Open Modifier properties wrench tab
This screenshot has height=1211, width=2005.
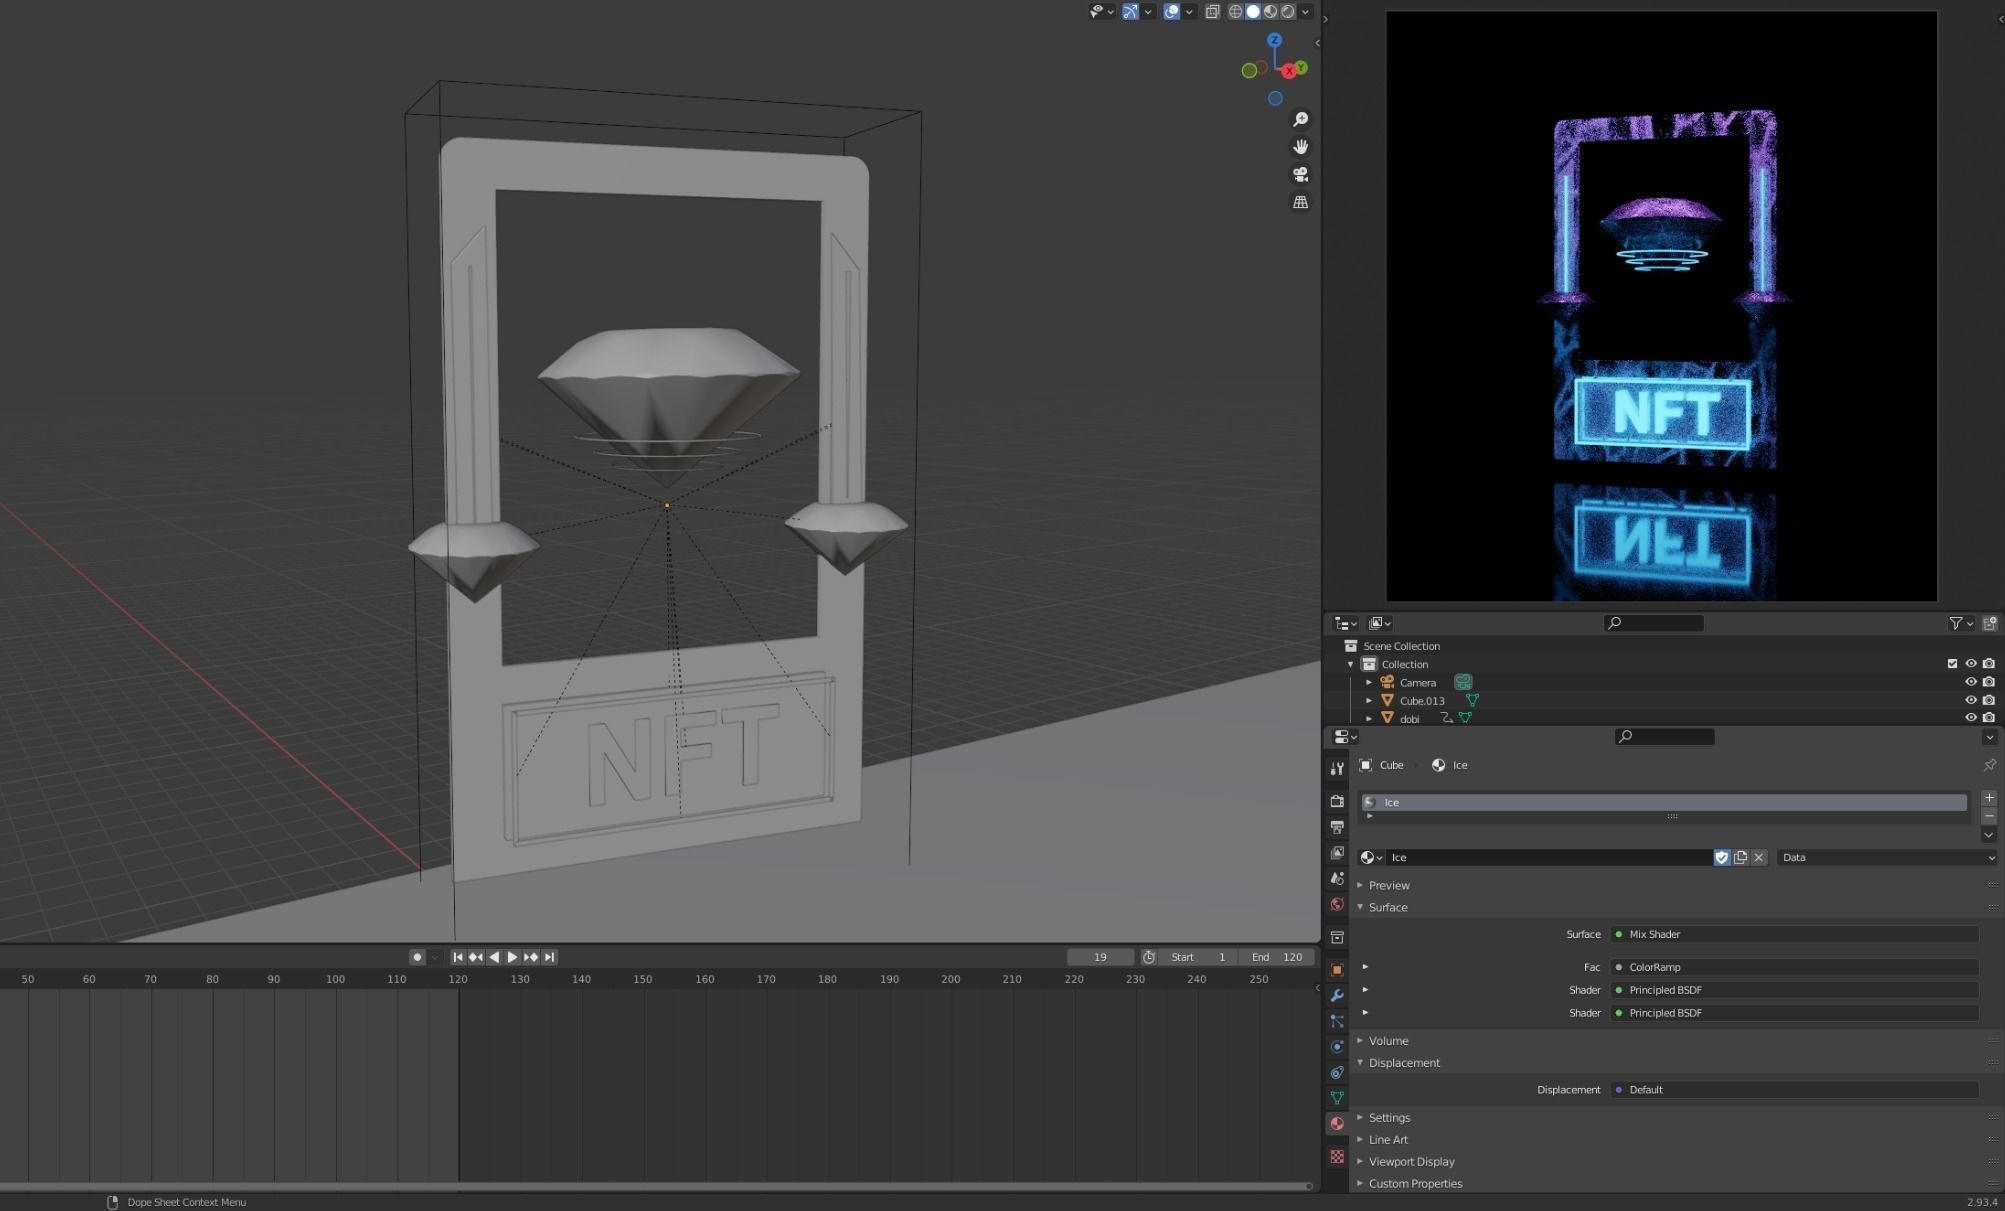[1337, 995]
